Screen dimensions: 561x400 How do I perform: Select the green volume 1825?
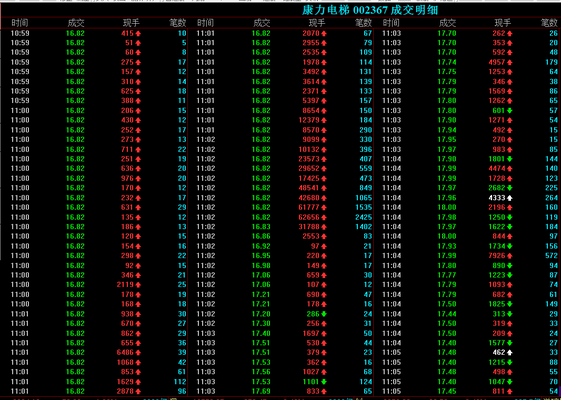tap(497, 304)
